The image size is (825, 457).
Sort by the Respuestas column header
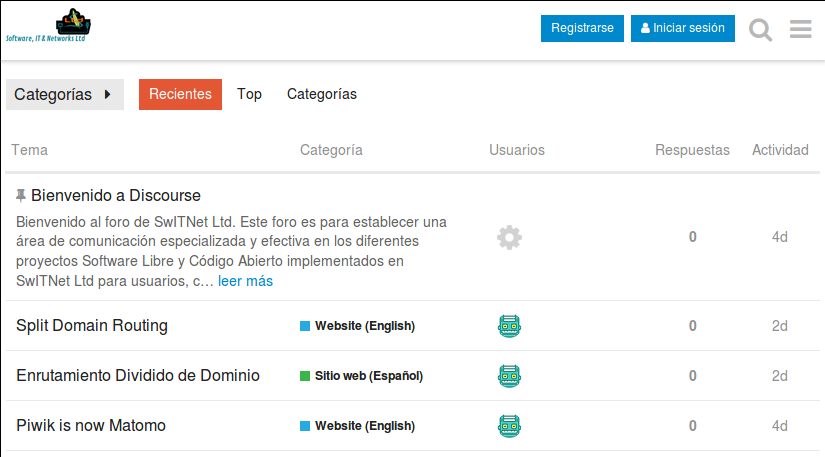[692, 150]
